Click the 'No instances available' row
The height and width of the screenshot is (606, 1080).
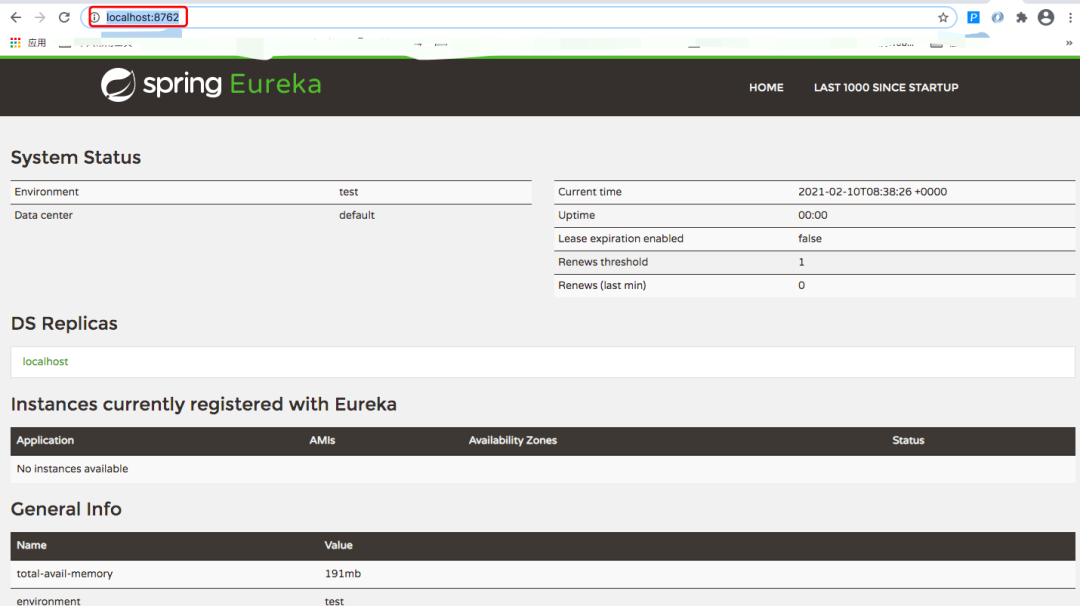click(x=543, y=469)
